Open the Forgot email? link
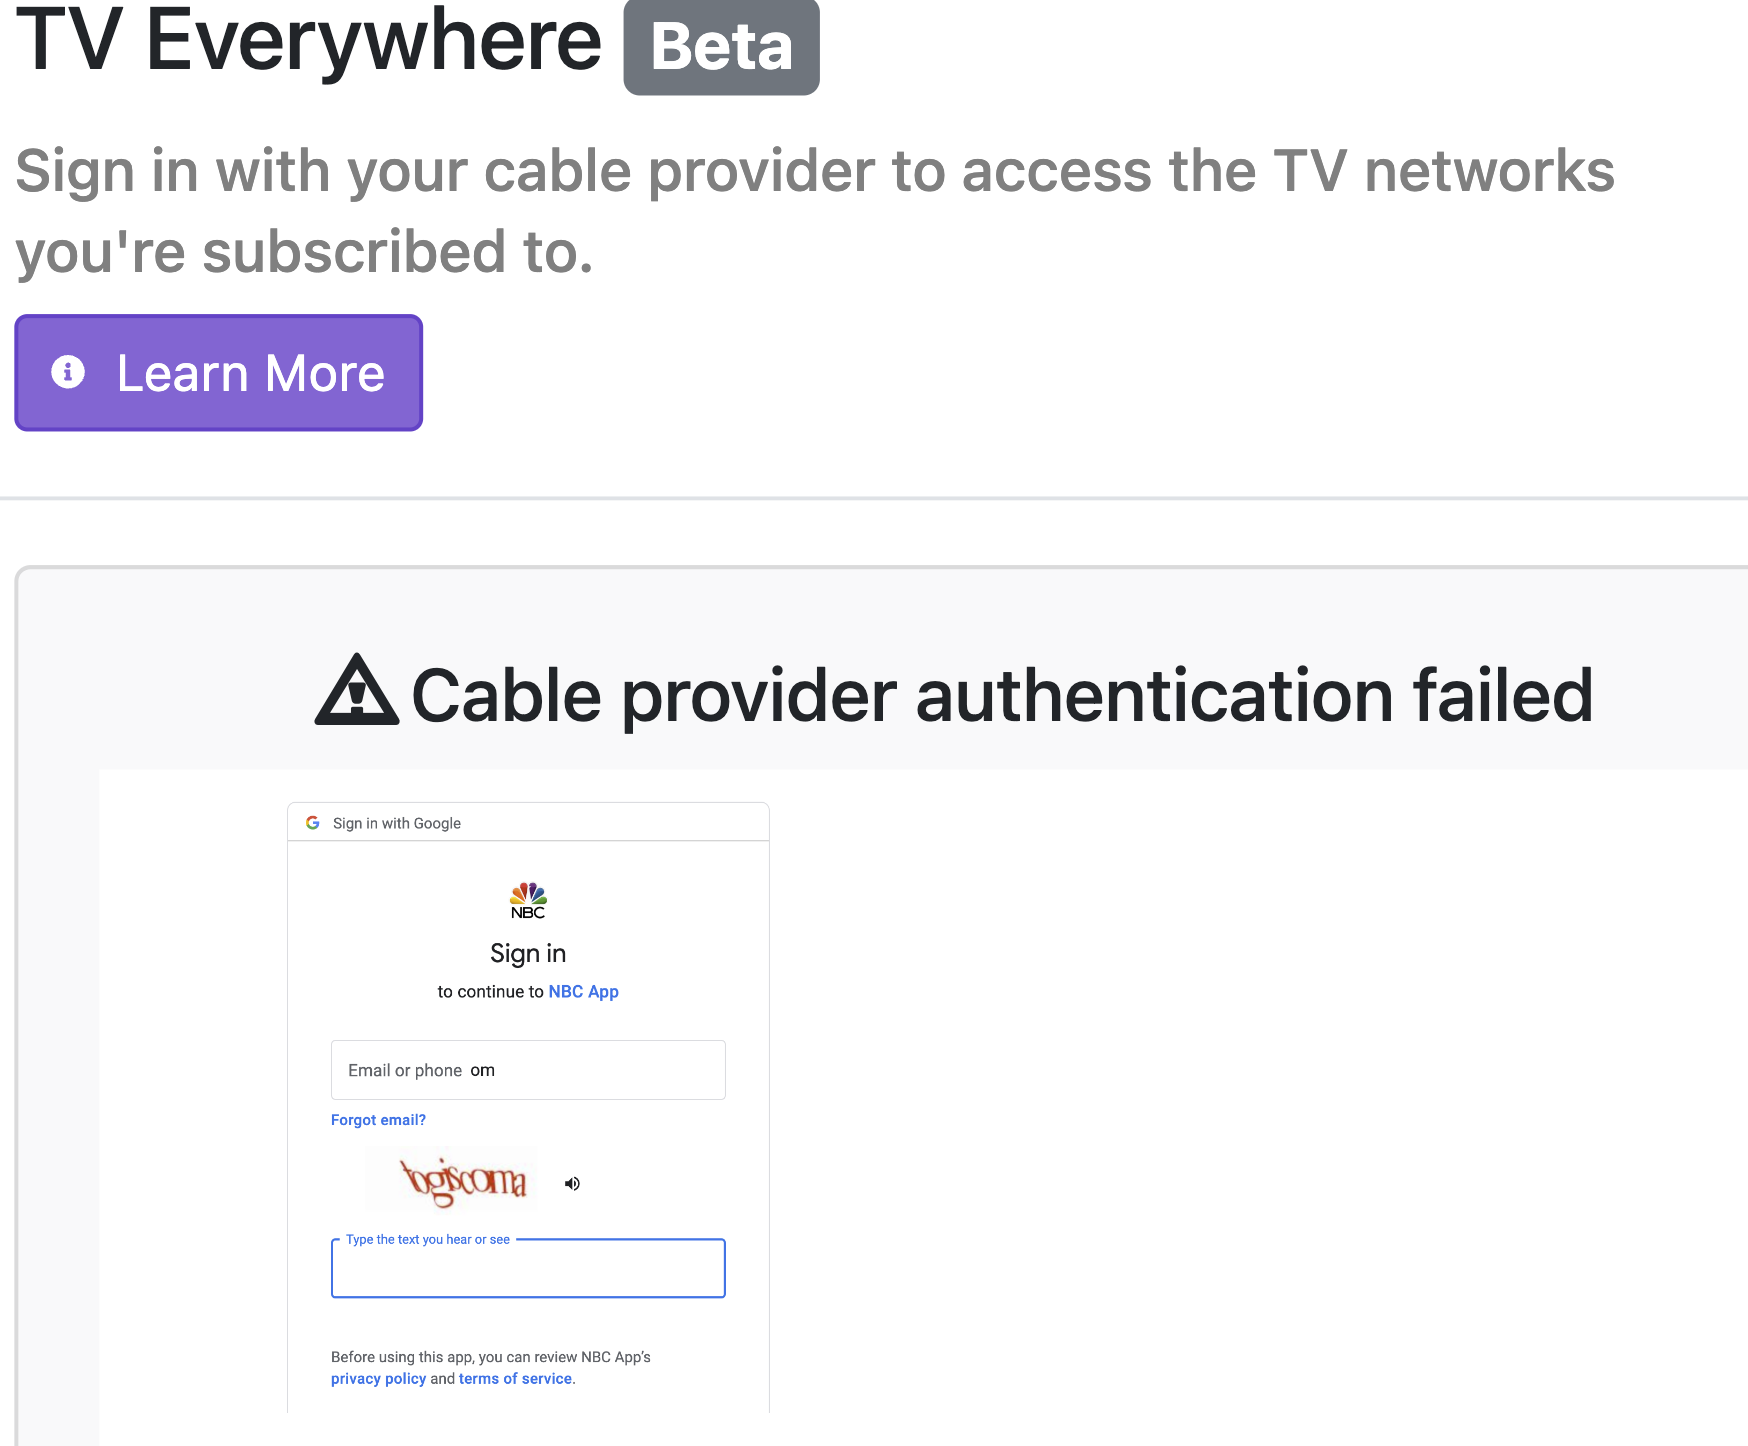 pos(378,1119)
